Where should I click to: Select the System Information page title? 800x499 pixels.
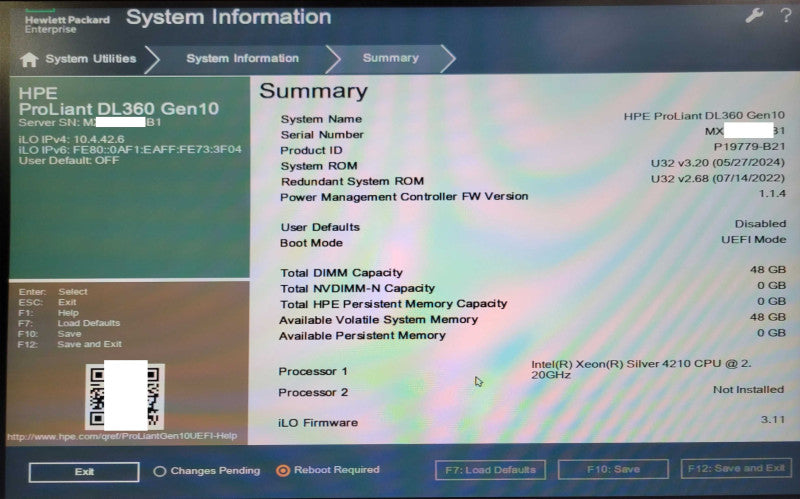(229, 17)
